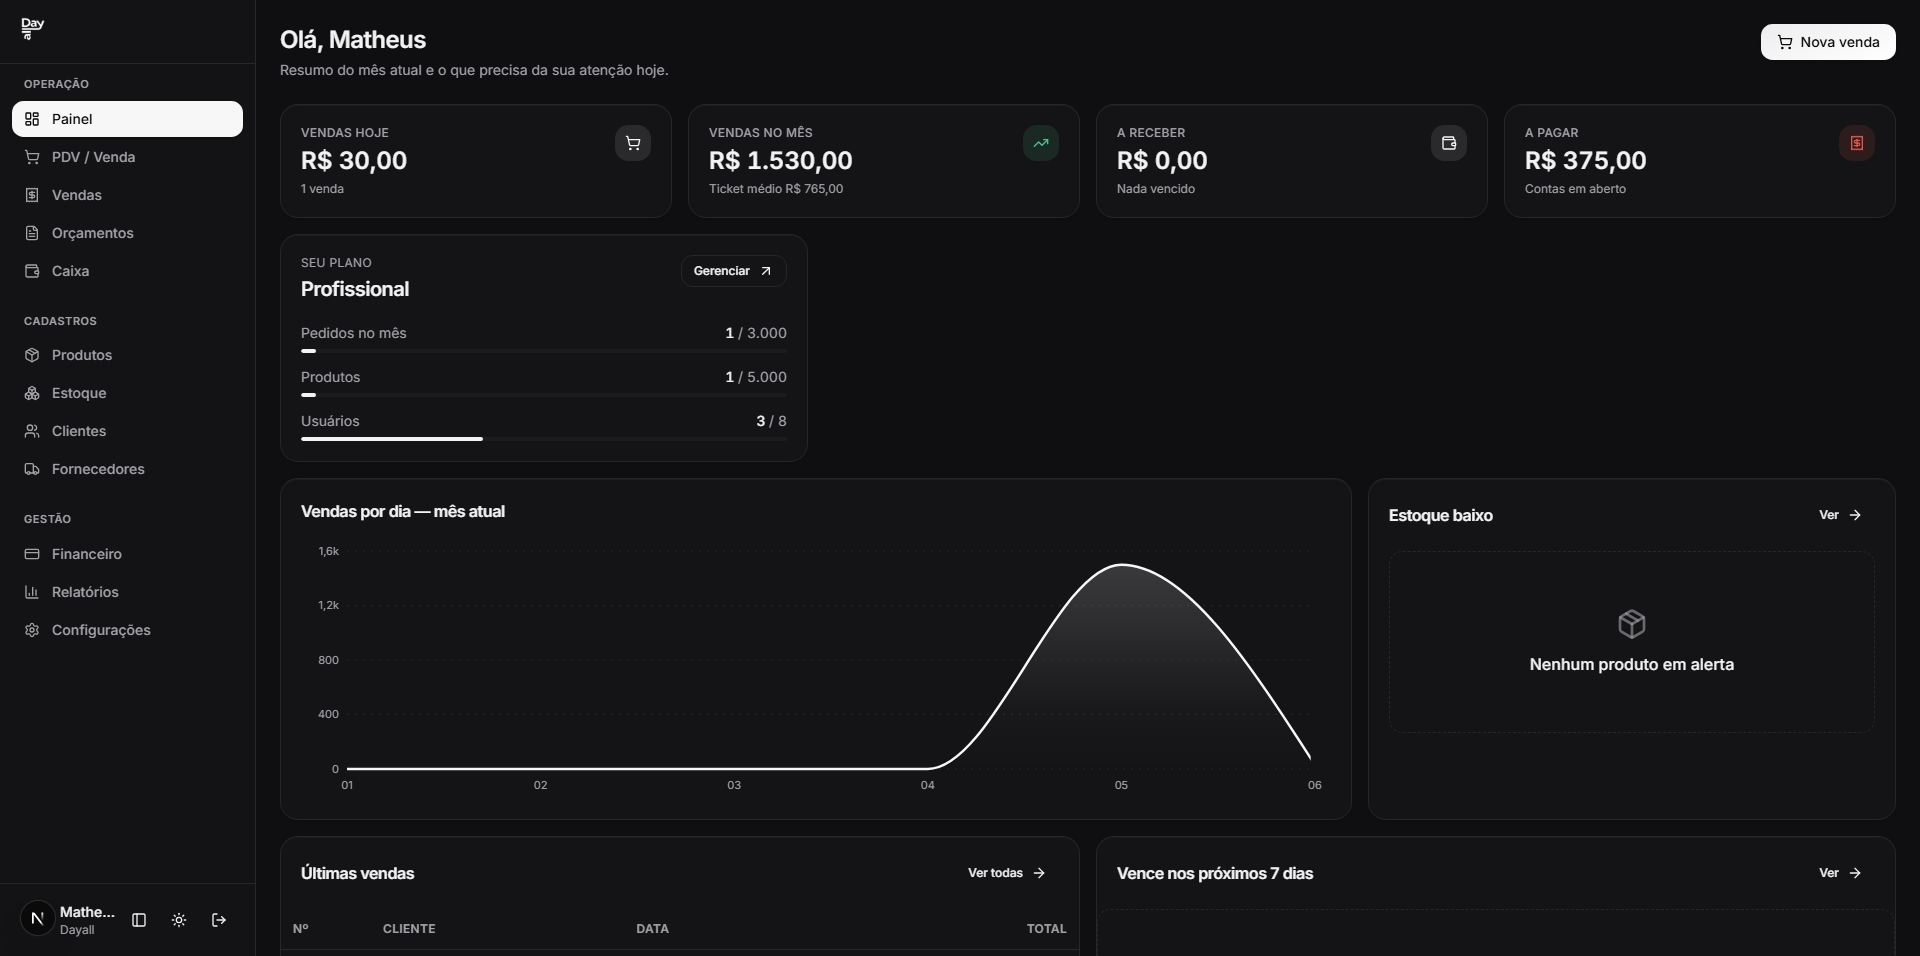Click the peak of the sales chart at 05
Screen dimensions: 1920x956
1122,565
